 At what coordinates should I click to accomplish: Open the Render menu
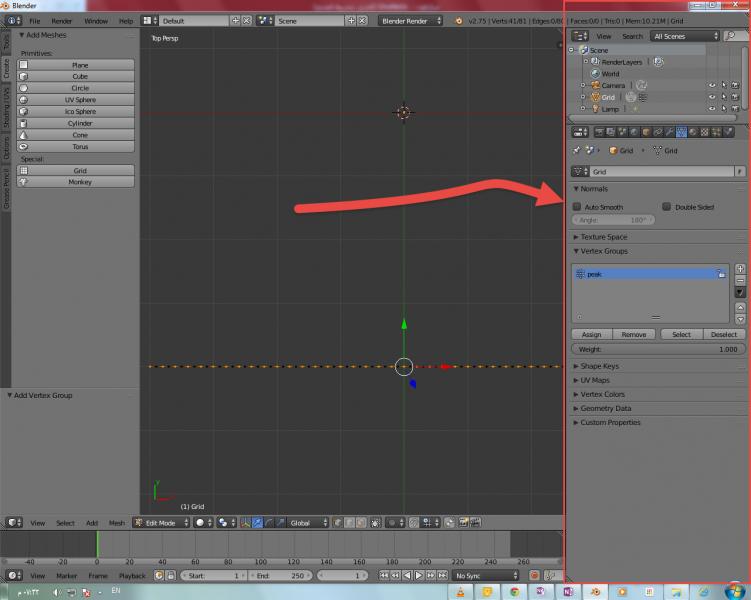coord(61,21)
